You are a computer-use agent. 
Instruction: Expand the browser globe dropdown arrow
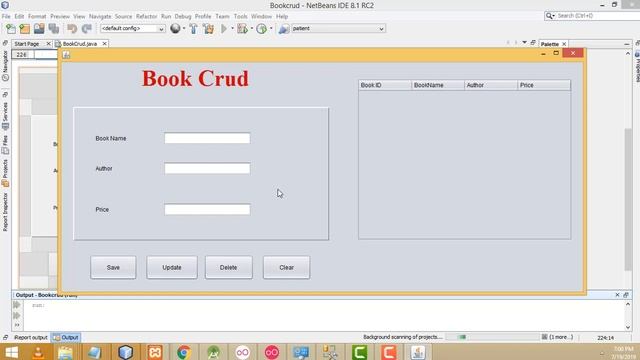[184, 29]
